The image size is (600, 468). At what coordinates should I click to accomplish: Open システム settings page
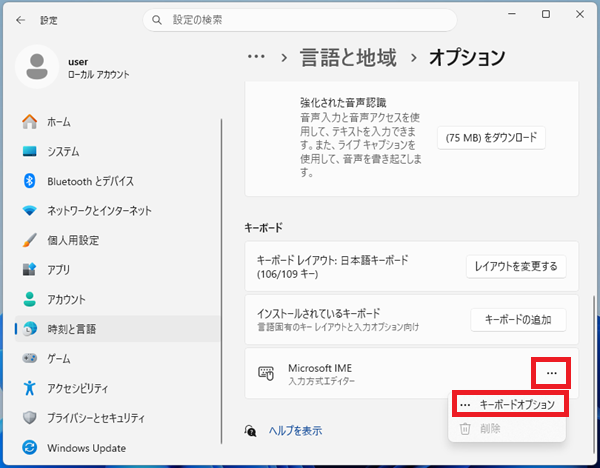tap(62, 152)
